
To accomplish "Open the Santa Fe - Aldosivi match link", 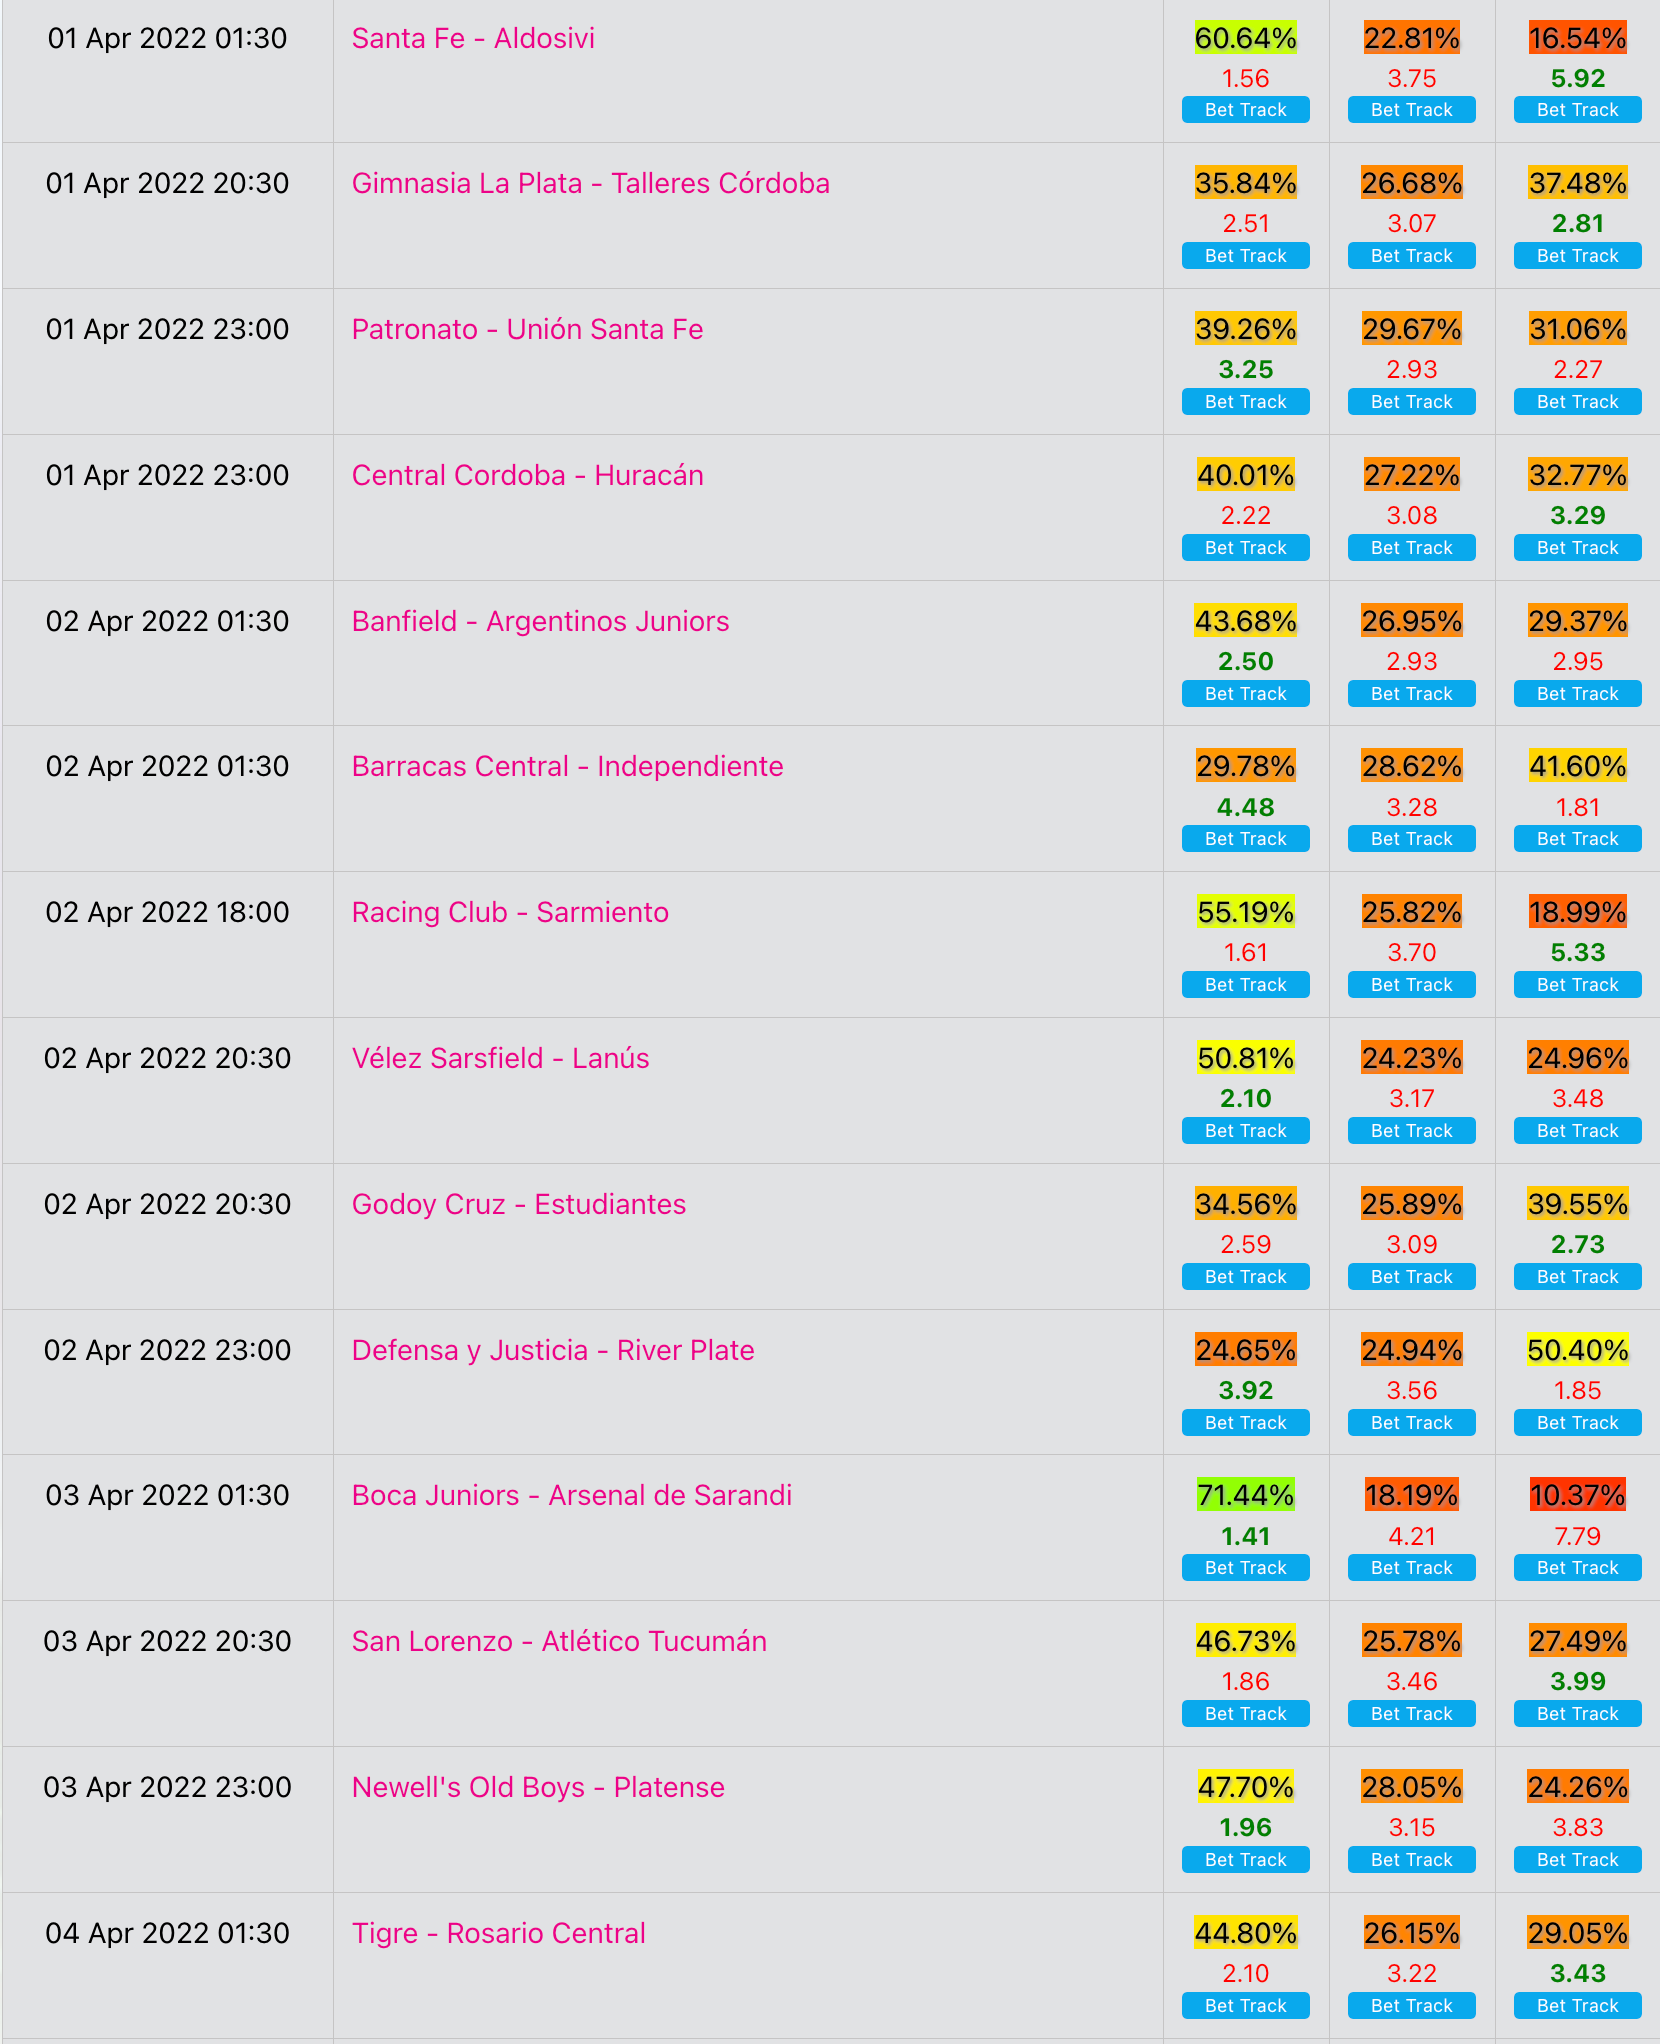I will (x=473, y=39).
